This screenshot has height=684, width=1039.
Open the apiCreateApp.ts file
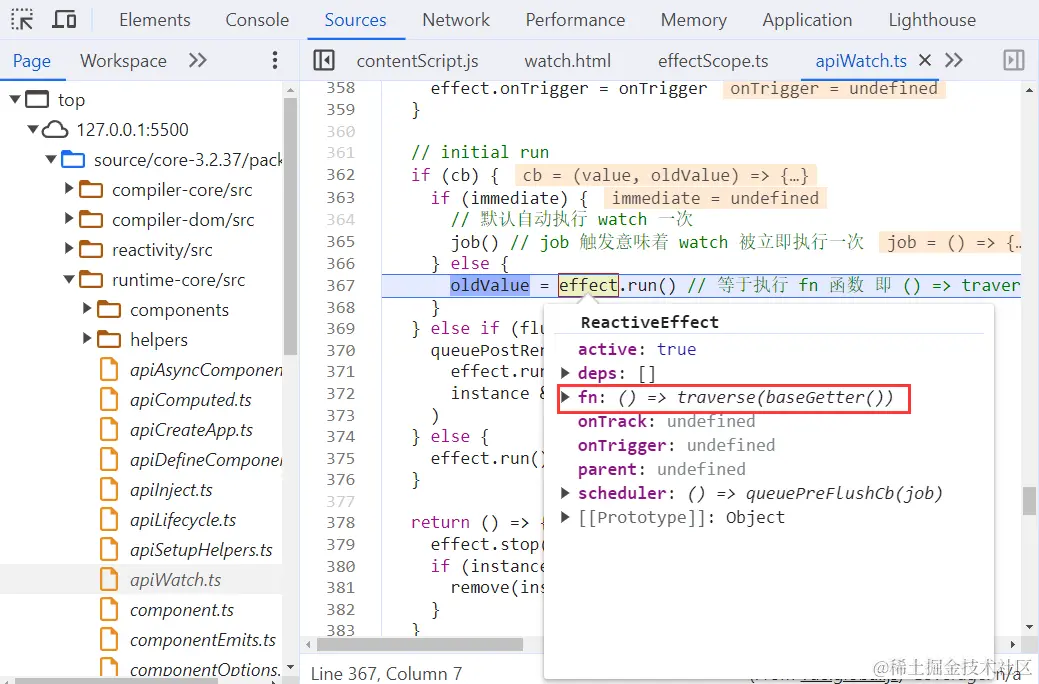[x=191, y=430]
